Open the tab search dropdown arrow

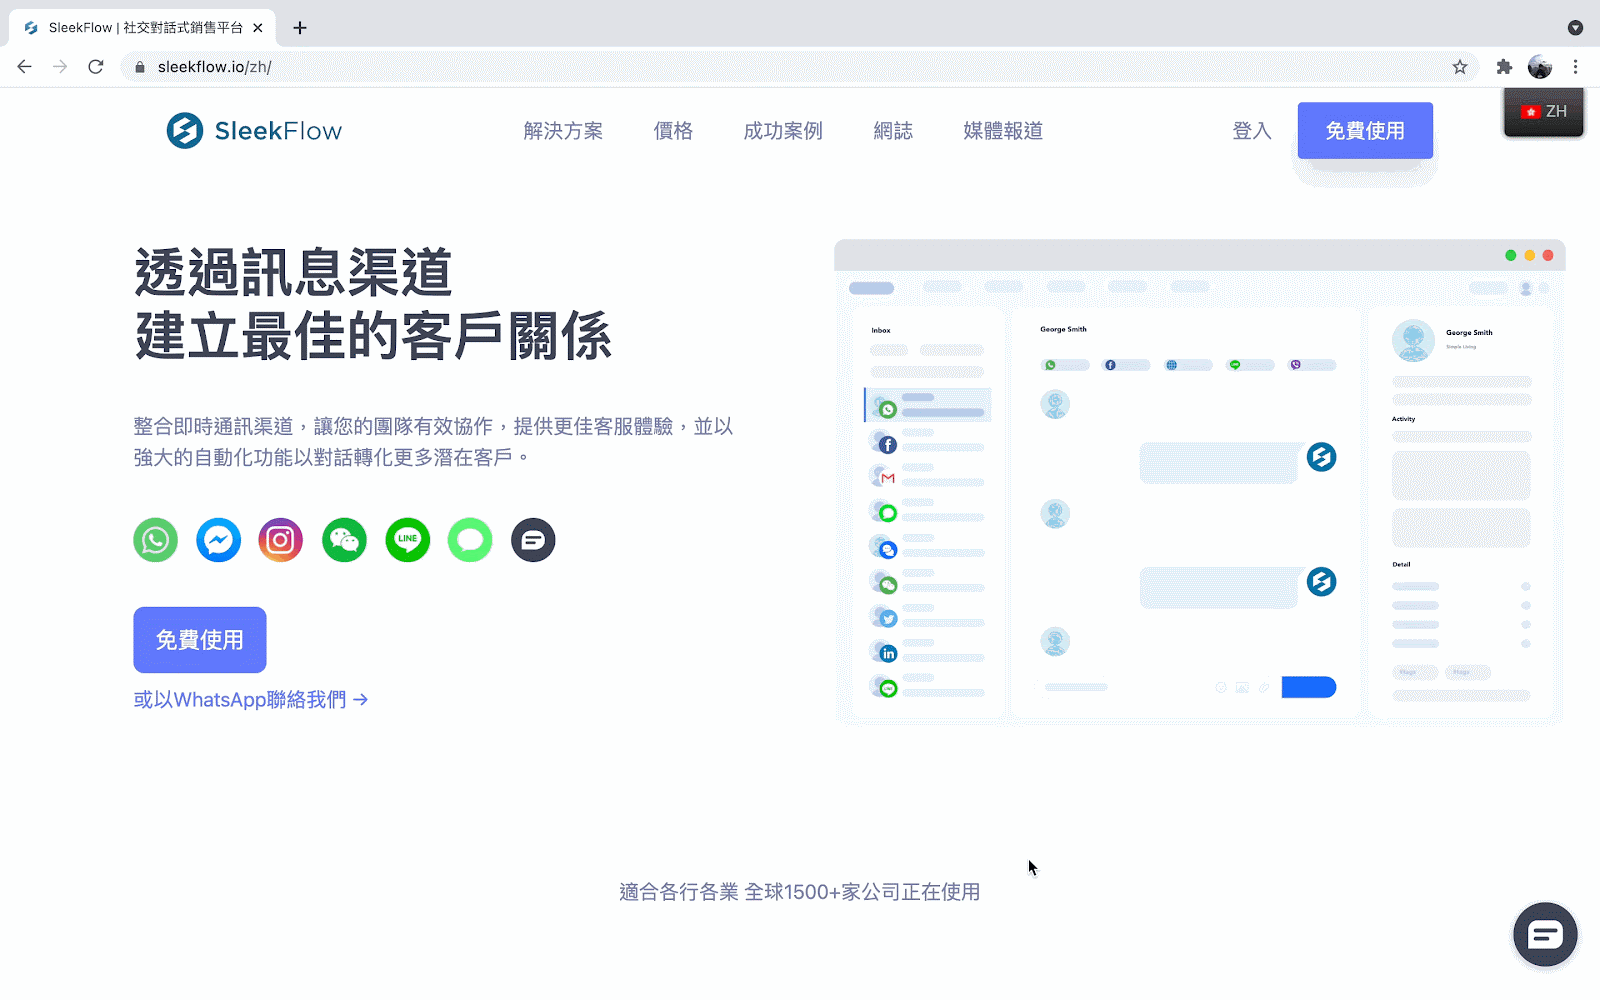click(x=1575, y=28)
